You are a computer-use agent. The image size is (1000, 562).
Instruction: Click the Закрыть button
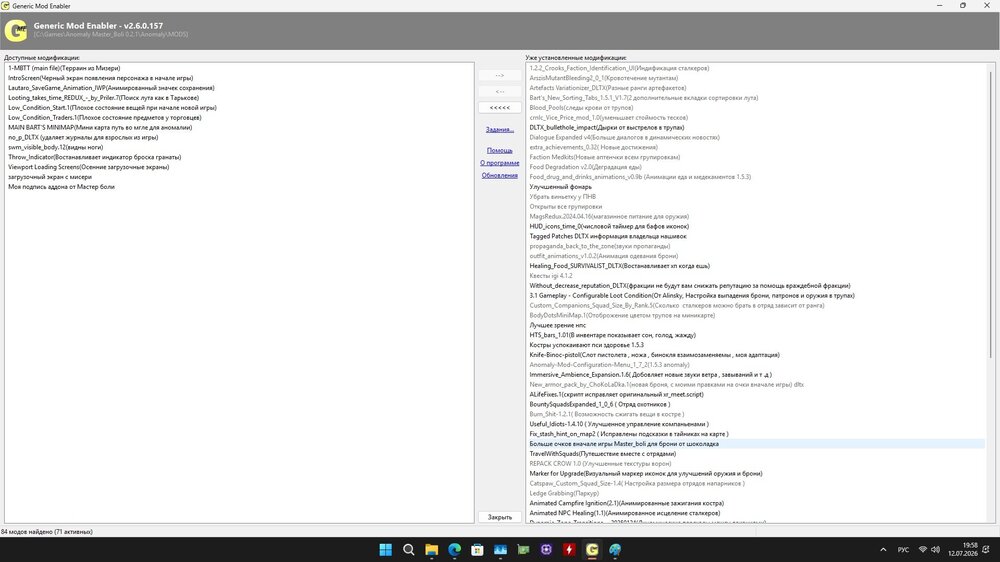point(499,517)
